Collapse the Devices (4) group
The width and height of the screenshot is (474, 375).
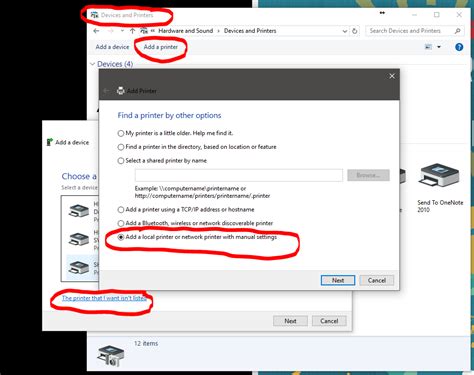click(x=93, y=64)
